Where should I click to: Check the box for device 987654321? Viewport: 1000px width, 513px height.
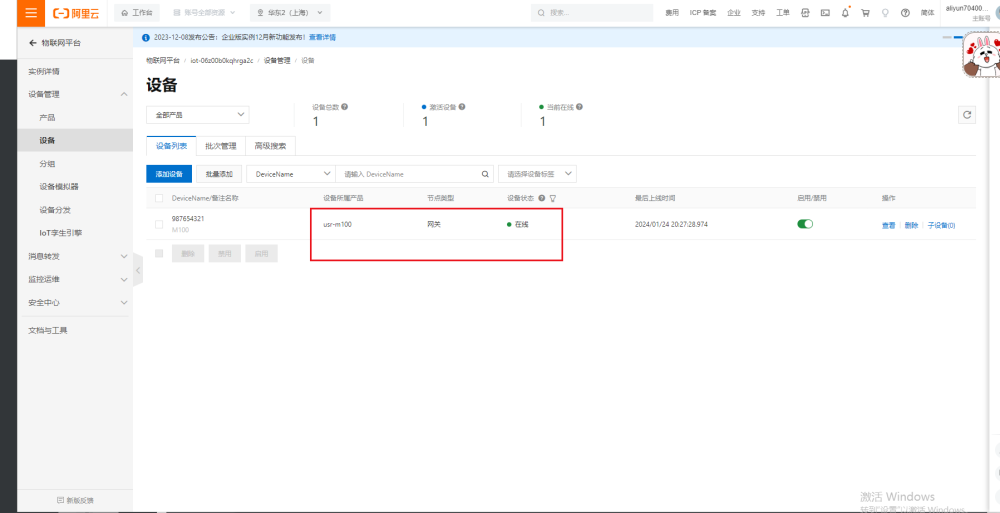pos(159,224)
